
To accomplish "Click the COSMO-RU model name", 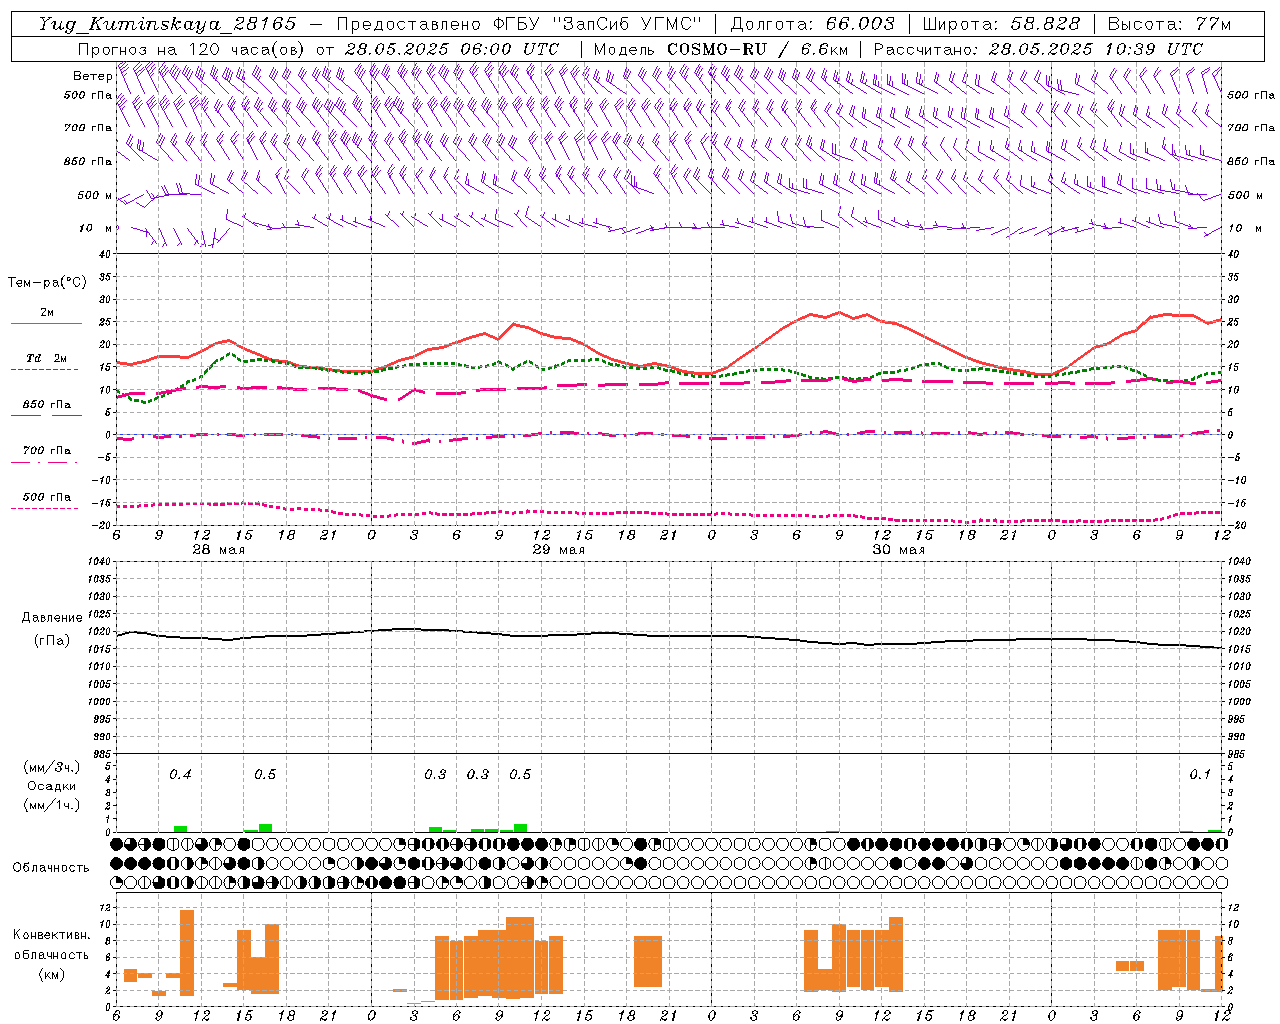I will (718, 49).
